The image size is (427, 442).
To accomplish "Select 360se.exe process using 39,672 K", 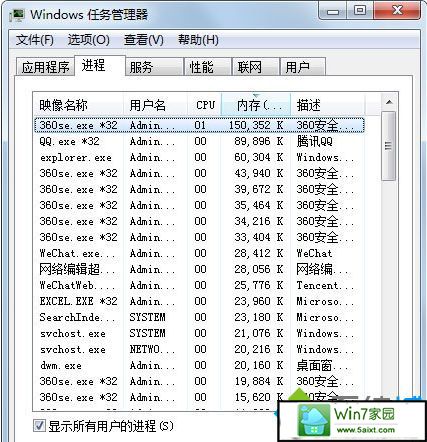I will (x=199, y=189).
